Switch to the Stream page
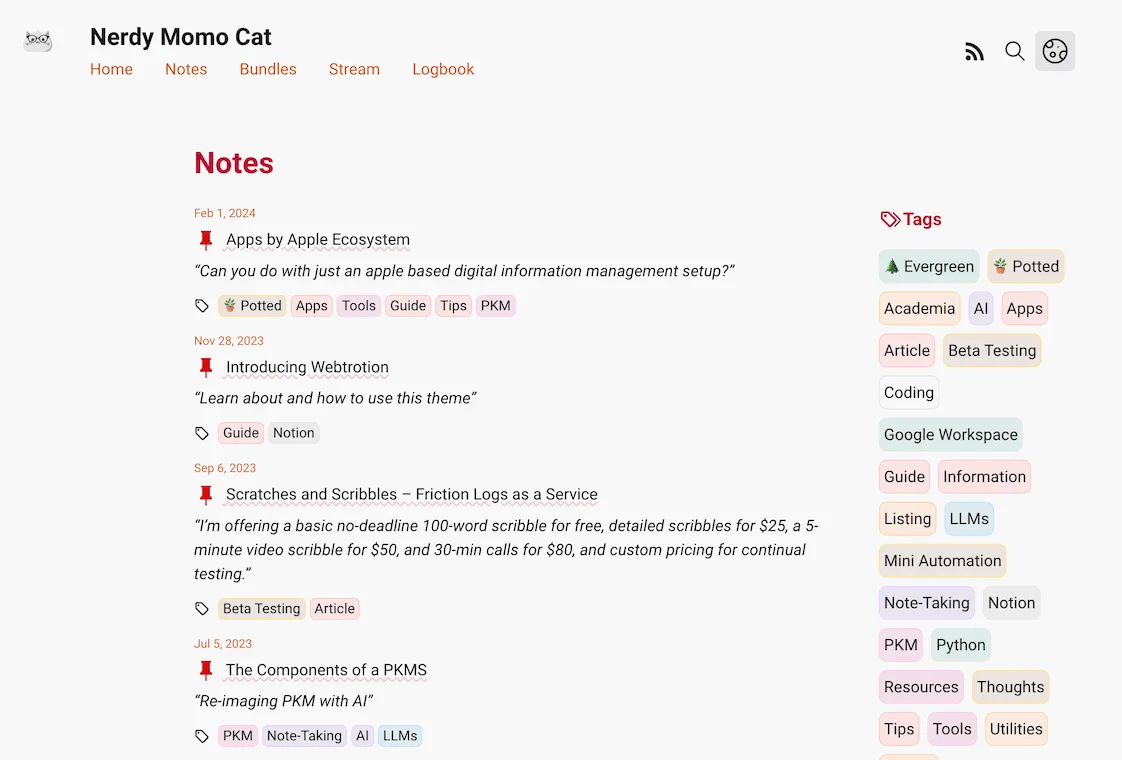1122x760 pixels. coord(354,69)
